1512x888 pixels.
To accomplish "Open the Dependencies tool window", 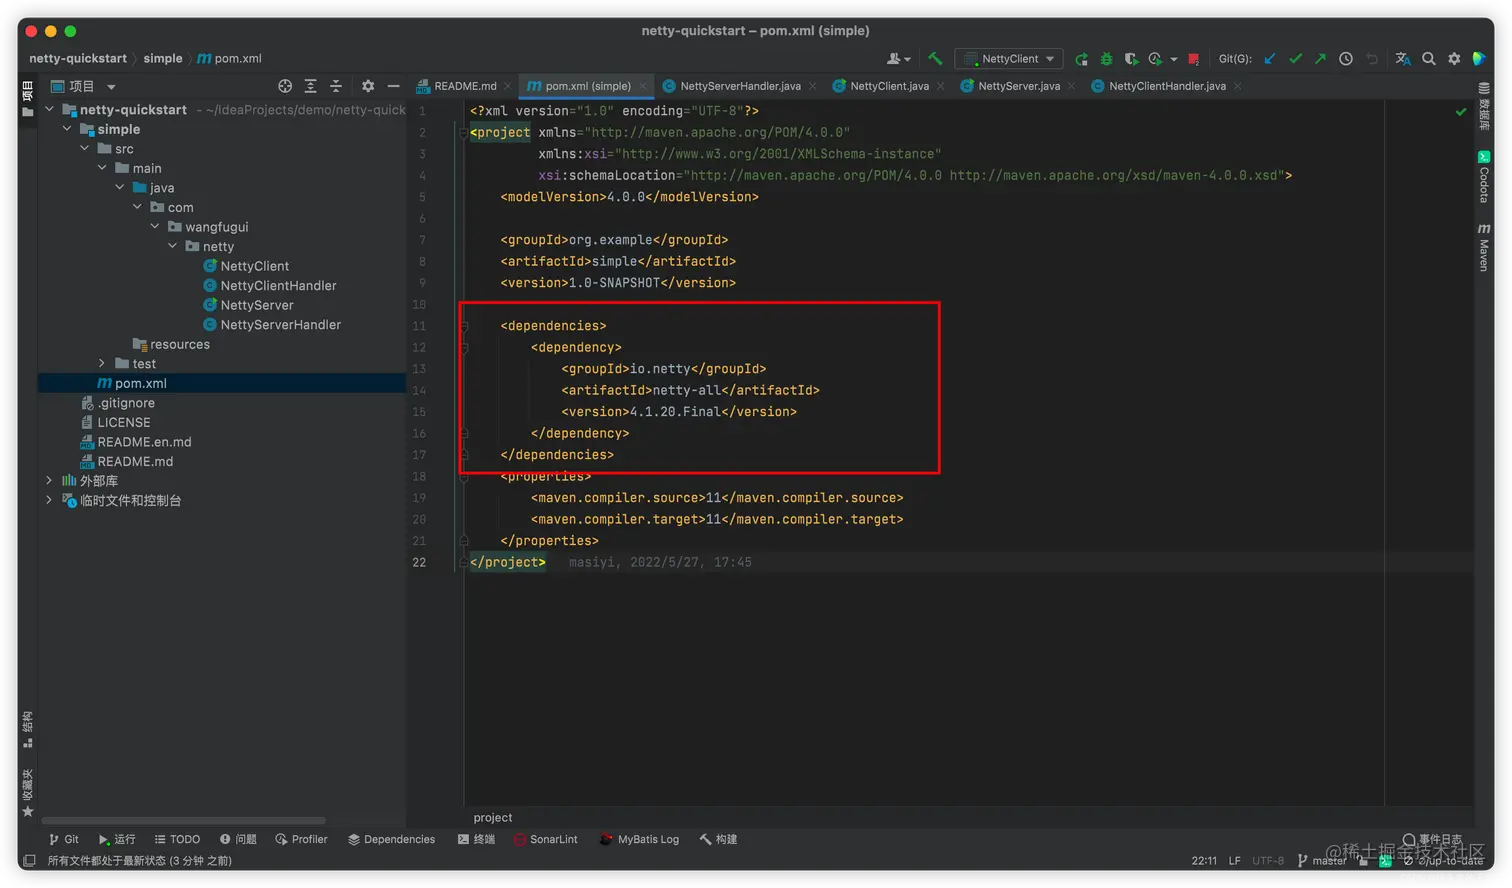I will 391,839.
